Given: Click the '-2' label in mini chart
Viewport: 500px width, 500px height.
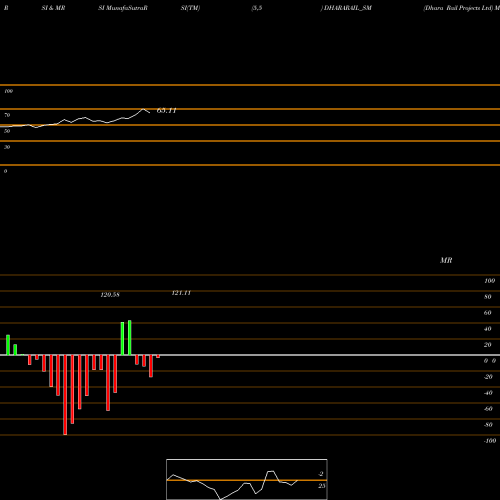Looking at the screenshot, I should coord(321,474).
